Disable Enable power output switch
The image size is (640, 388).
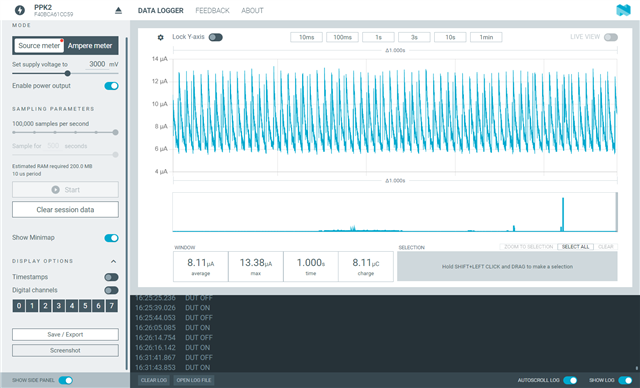[x=111, y=86]
